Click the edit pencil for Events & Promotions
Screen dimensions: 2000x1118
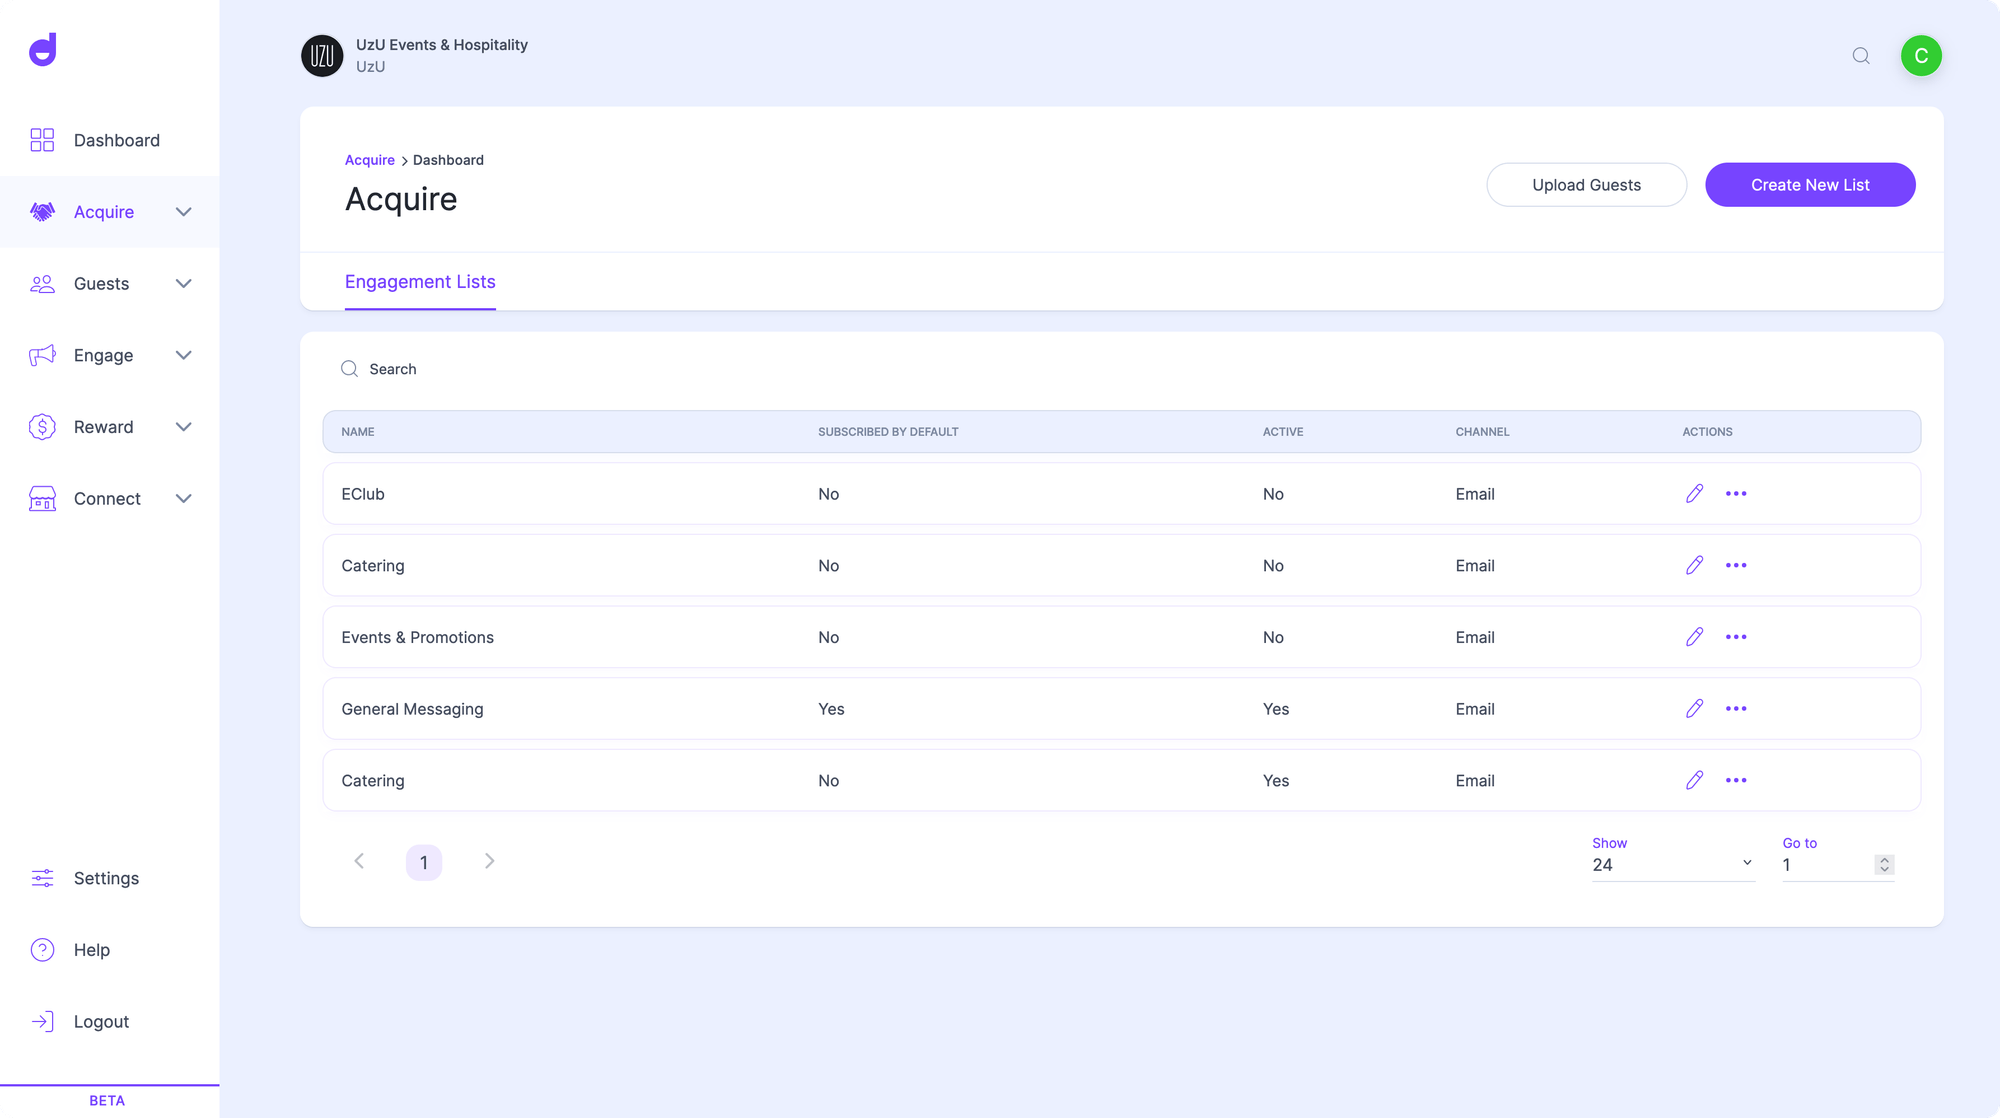pos(1694,637)
